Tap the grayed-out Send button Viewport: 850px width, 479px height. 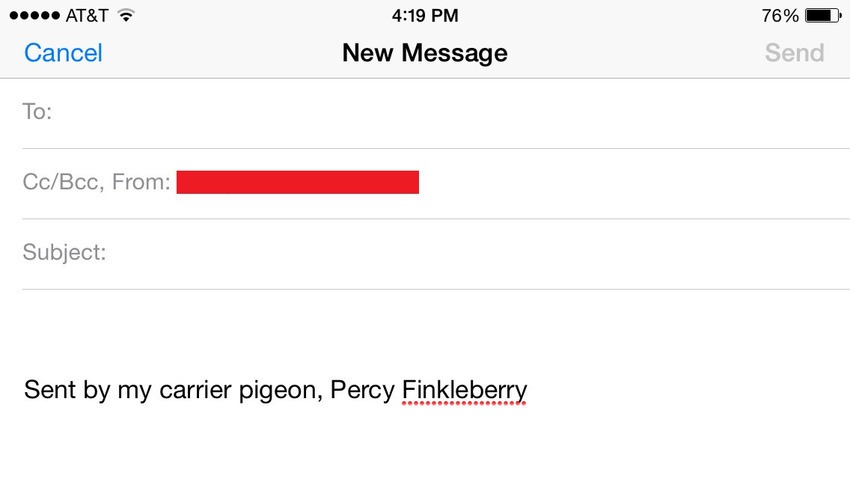tap(794, 53)
